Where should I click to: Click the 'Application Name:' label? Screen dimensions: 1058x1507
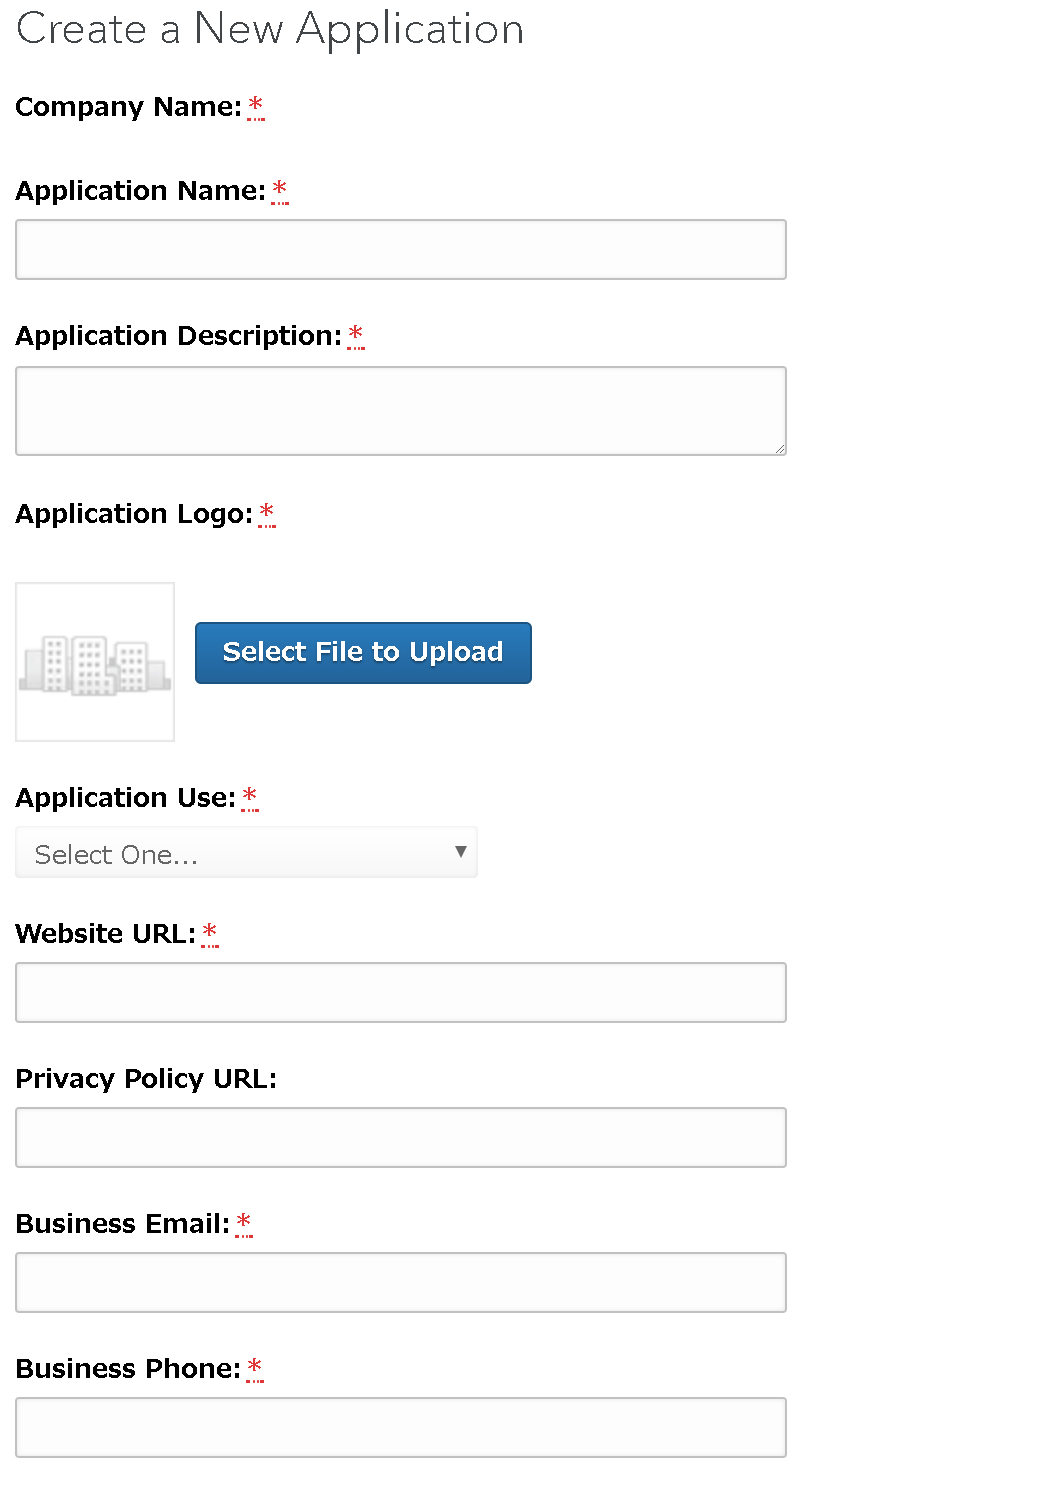[141, 191]
